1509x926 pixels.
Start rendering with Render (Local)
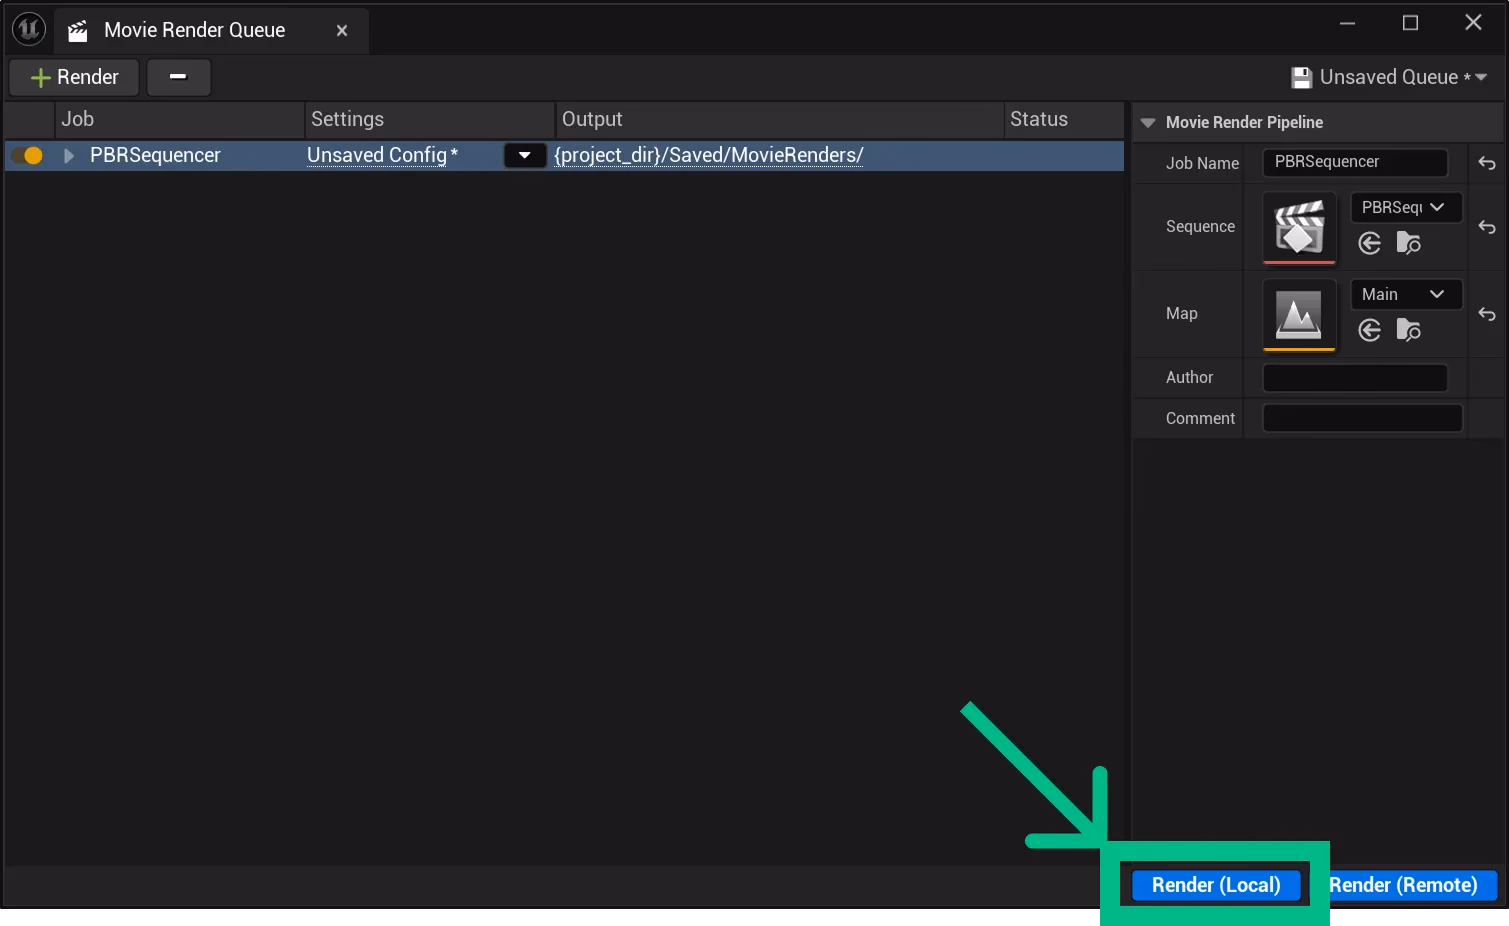[x=1215, y=885]
